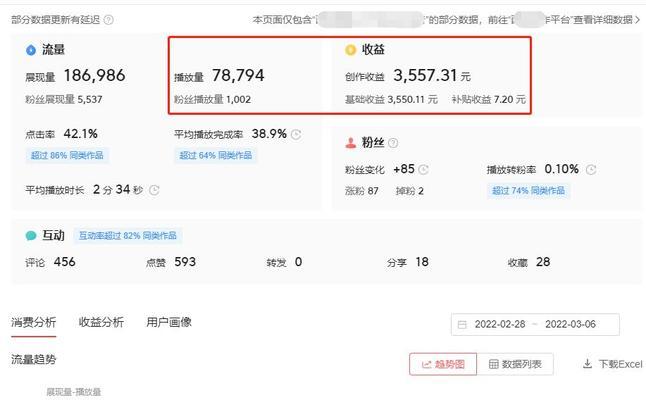The image size is (646, 400).
Task: Click the 展现量 value 186,986
Action: [94, 75]
